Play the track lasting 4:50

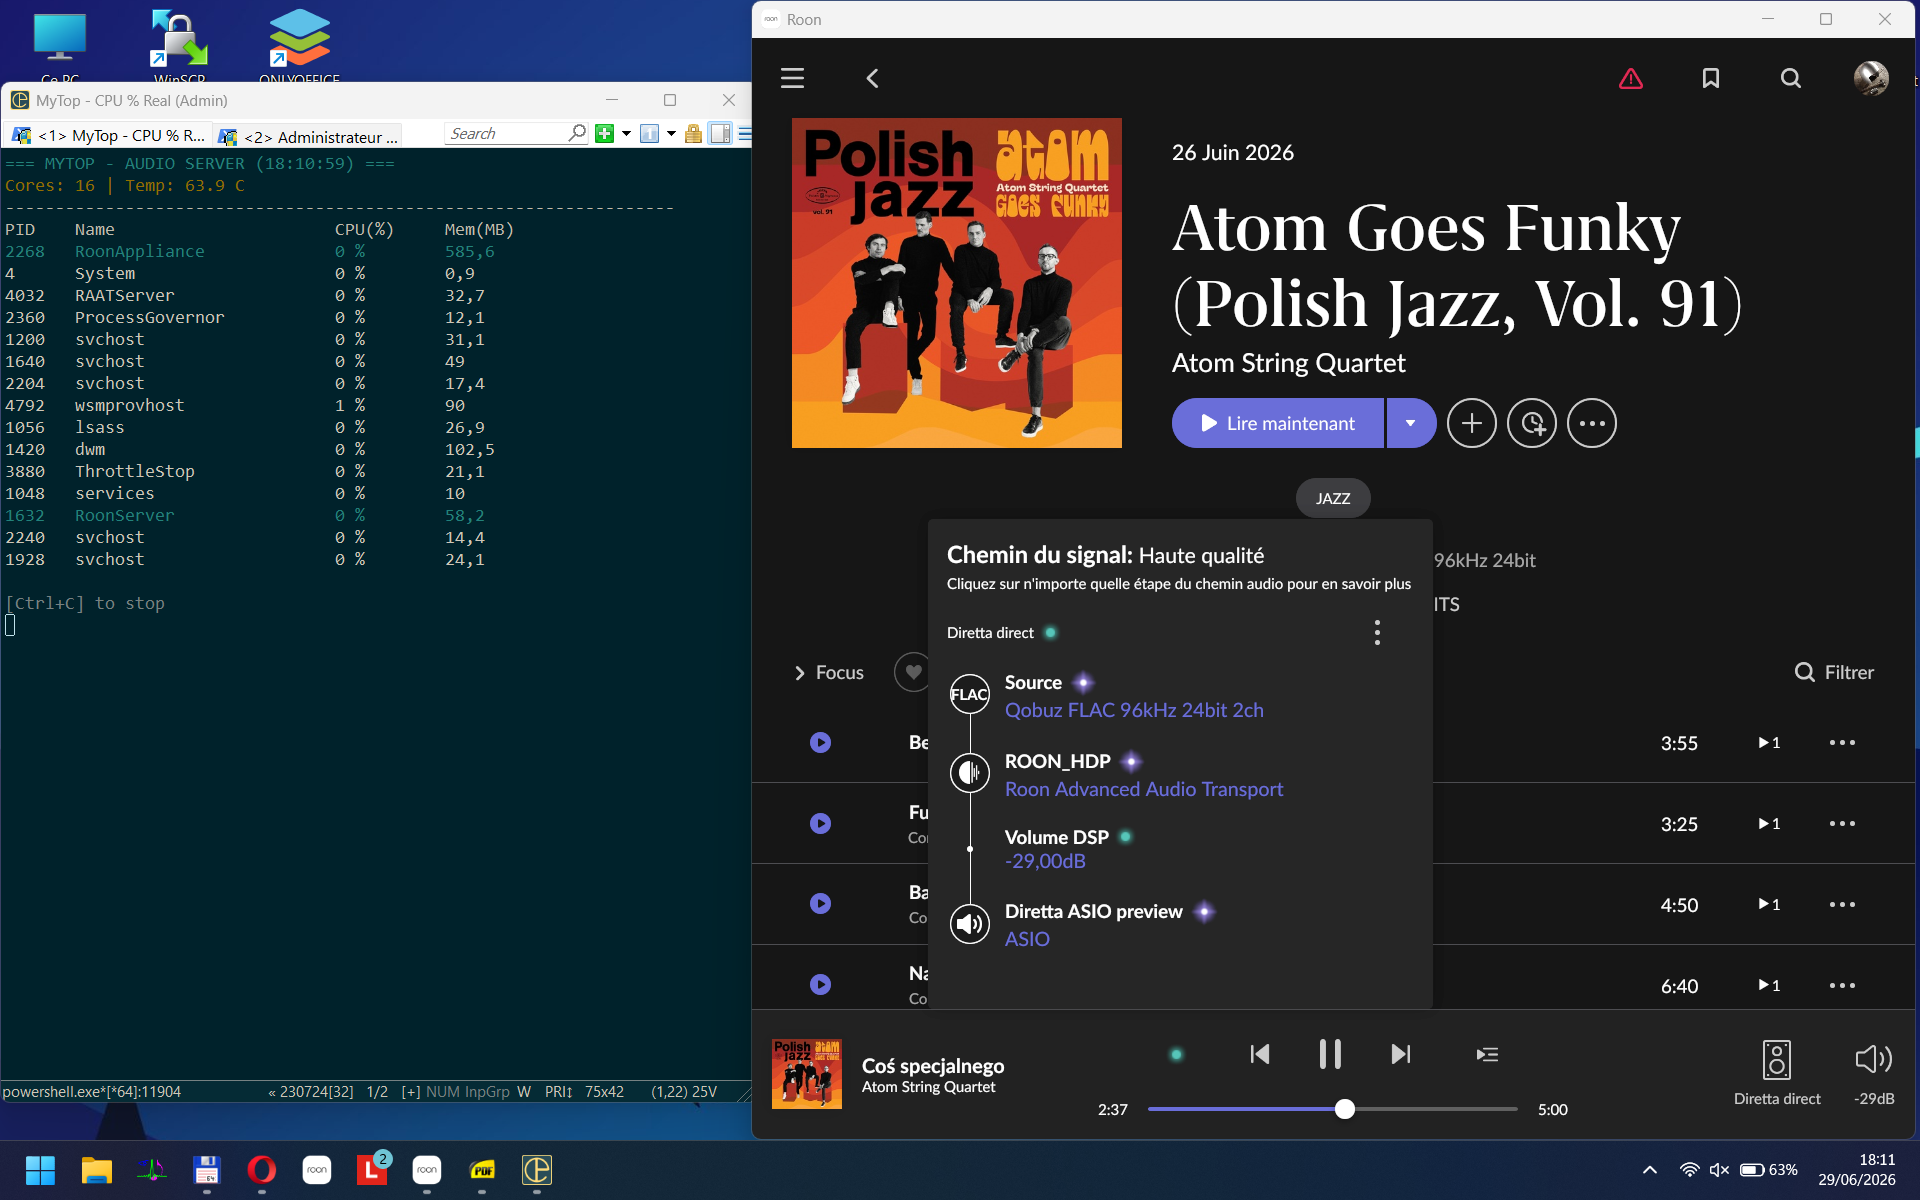[820, 903]
